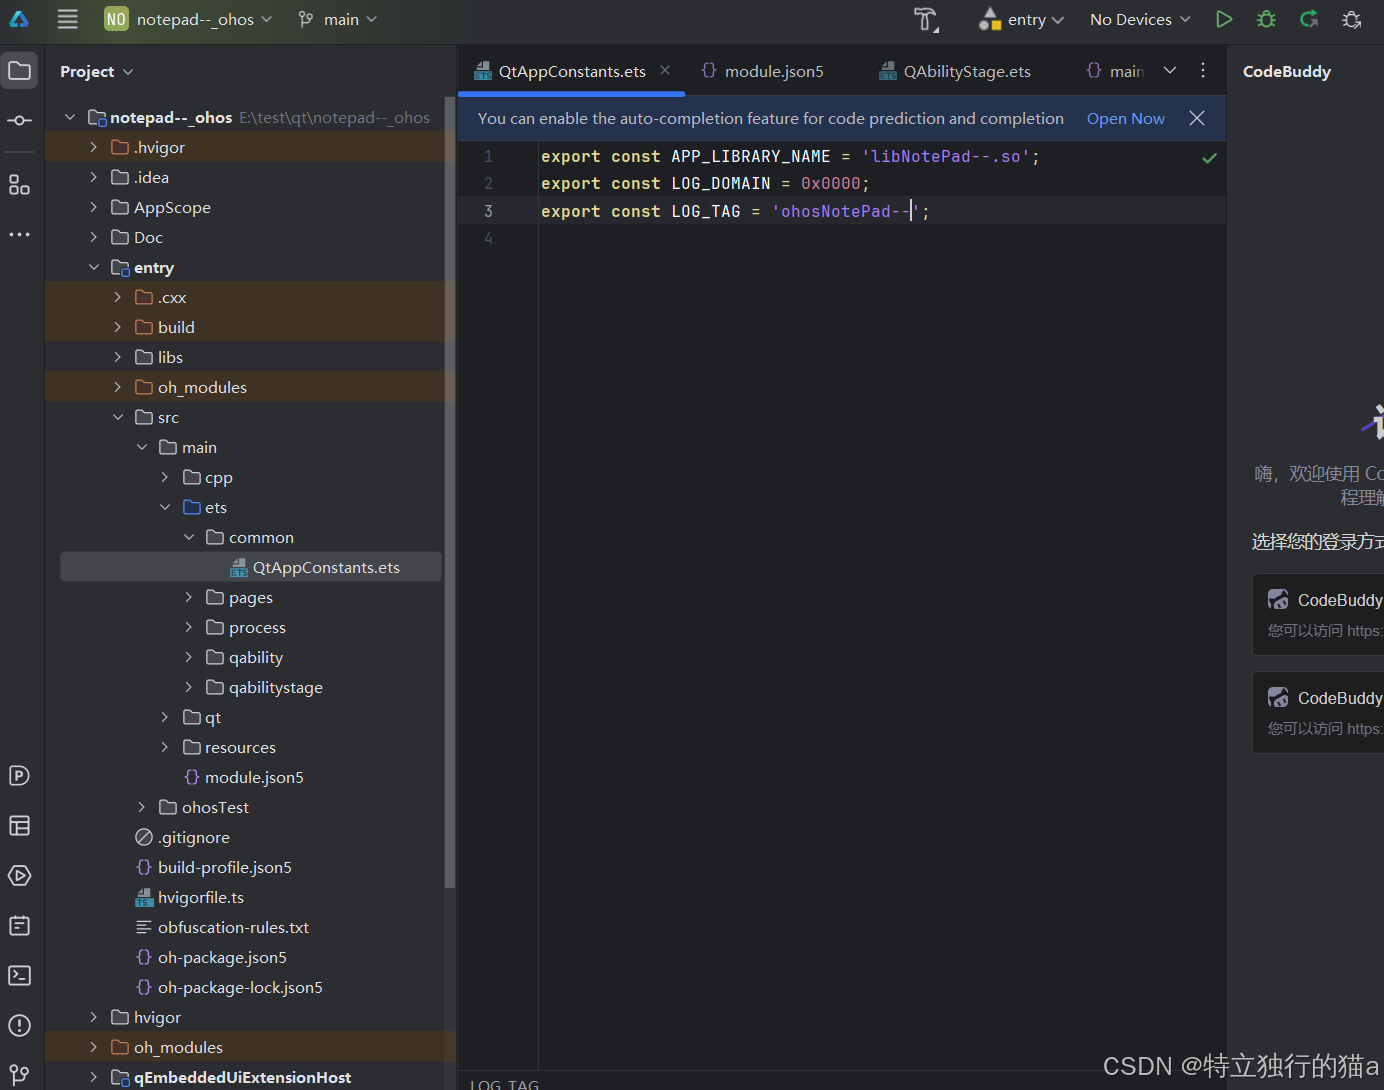Screen dimensions: 1384x1090
Task: Click the project tree vertical scrollbar
Action: 450,490
